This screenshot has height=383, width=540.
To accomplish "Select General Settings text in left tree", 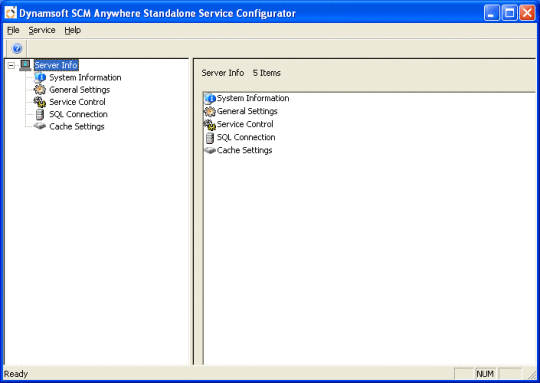I will pyautogui.click(x=80, y=90).
